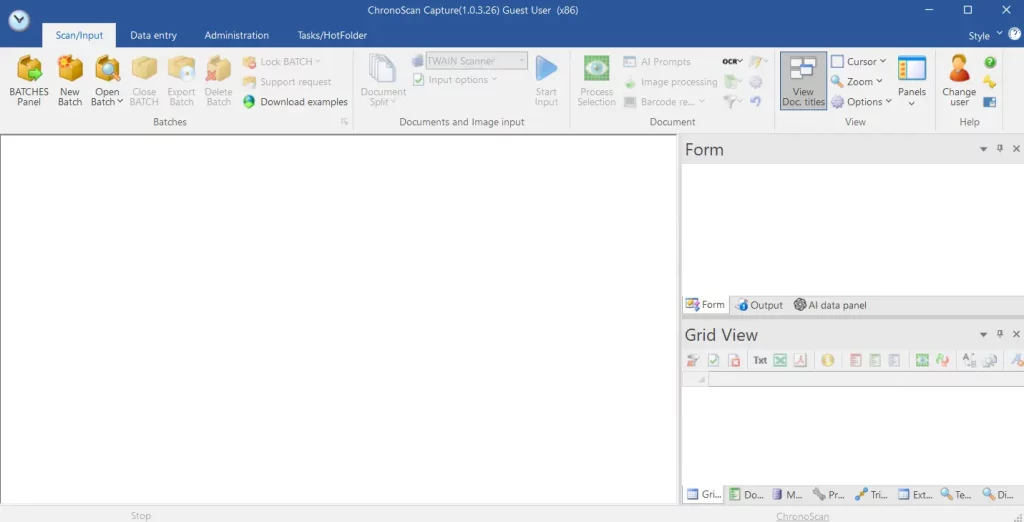Open the BATCHES Panel

(29, 81)
